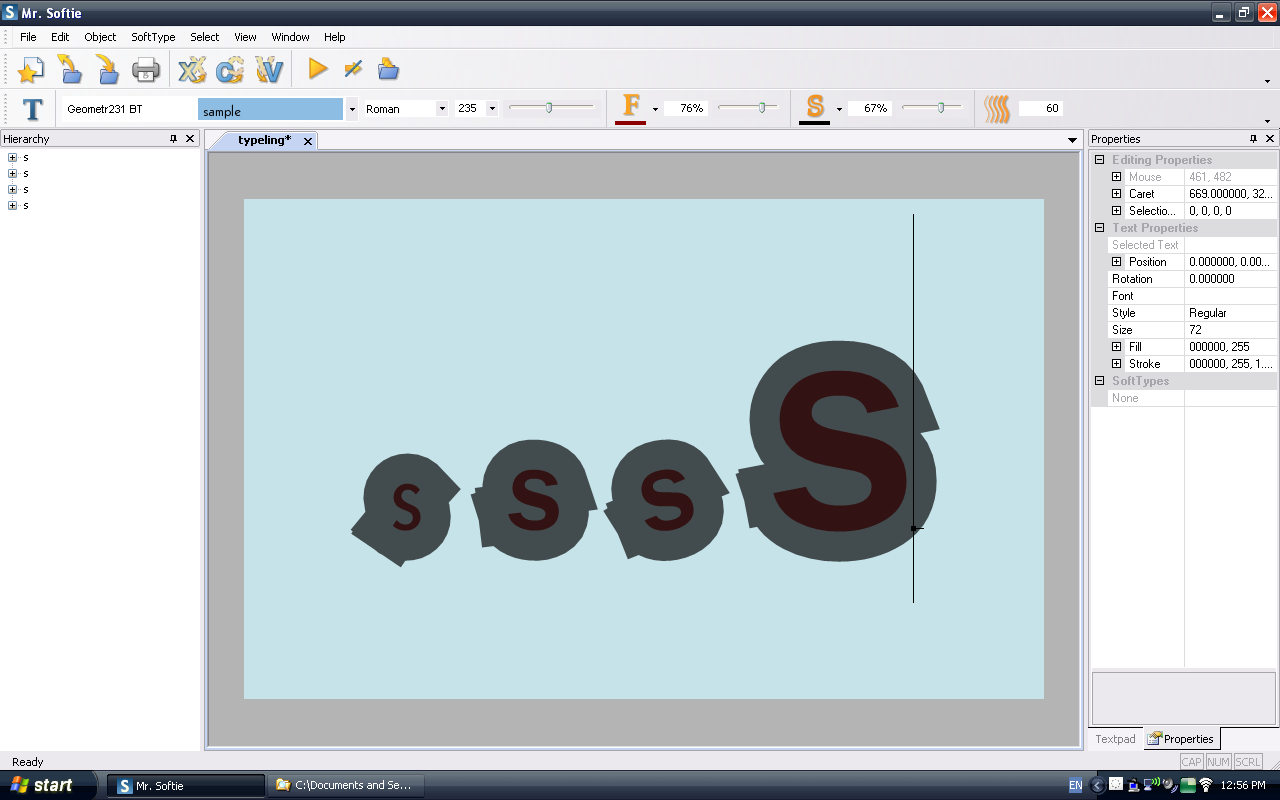Screen dimensions: 1280x800
Task: Close the Properties panel
Action: click(x=1270, y=139)
